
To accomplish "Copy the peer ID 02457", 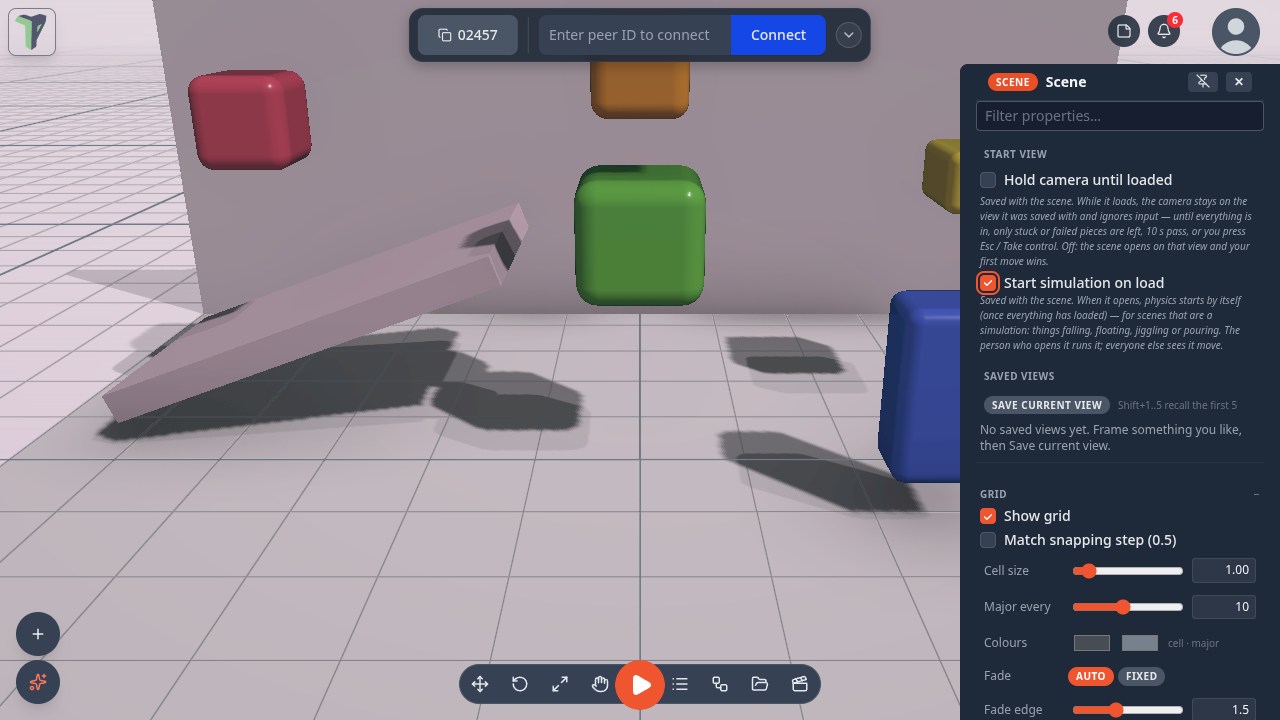I will pos(468,35).
